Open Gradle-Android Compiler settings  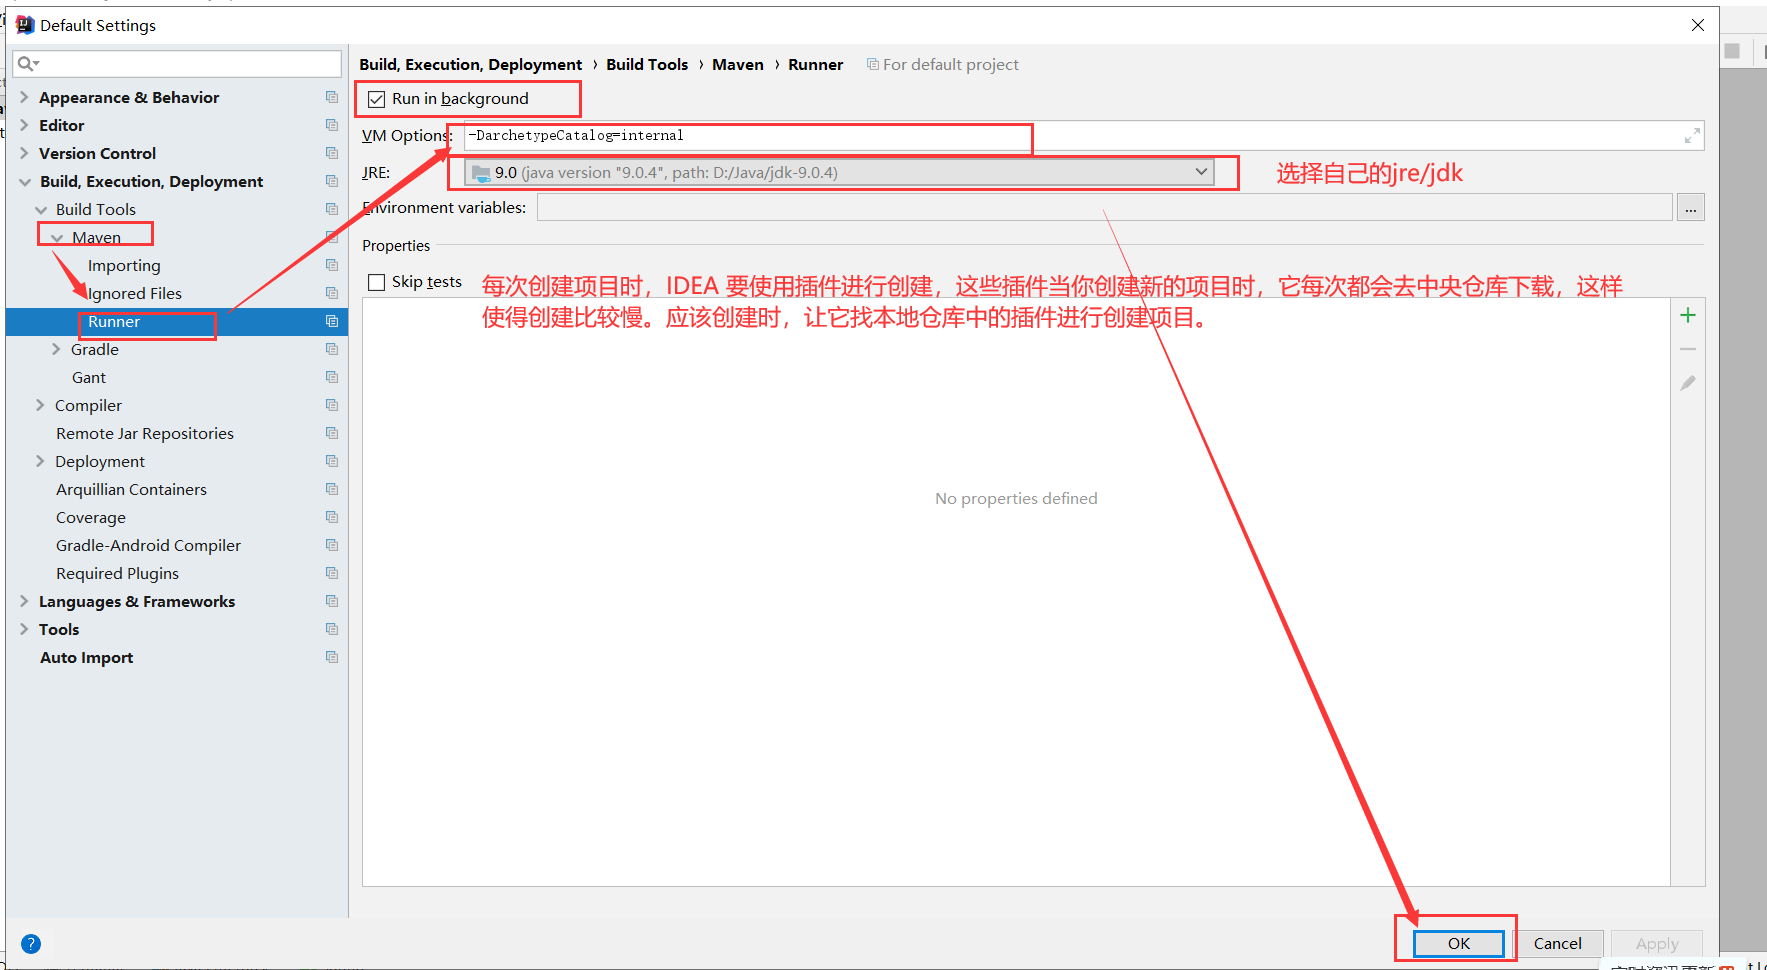point(148,545)
